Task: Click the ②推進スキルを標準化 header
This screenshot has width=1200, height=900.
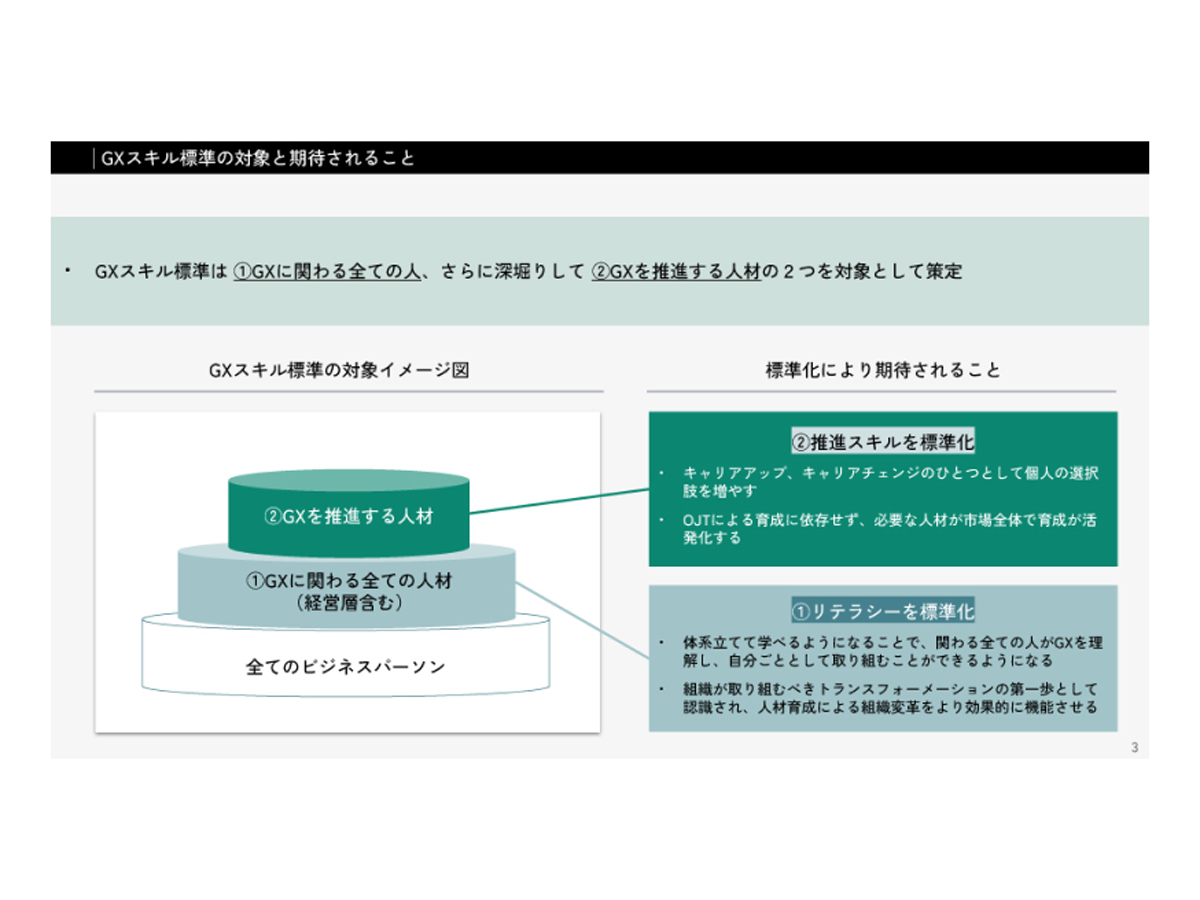Action: pos(884,440)
